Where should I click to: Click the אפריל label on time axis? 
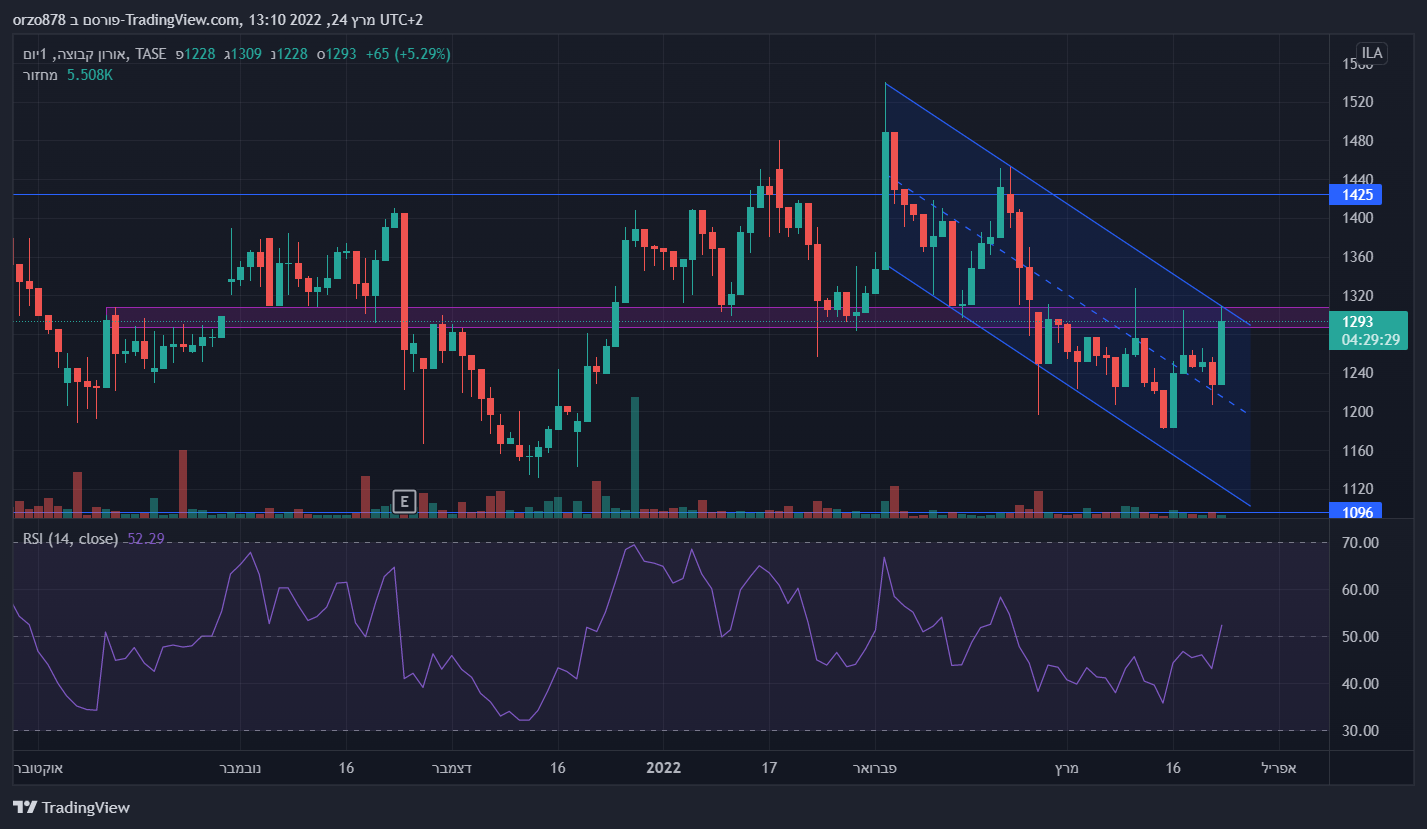pos(1279,767)
